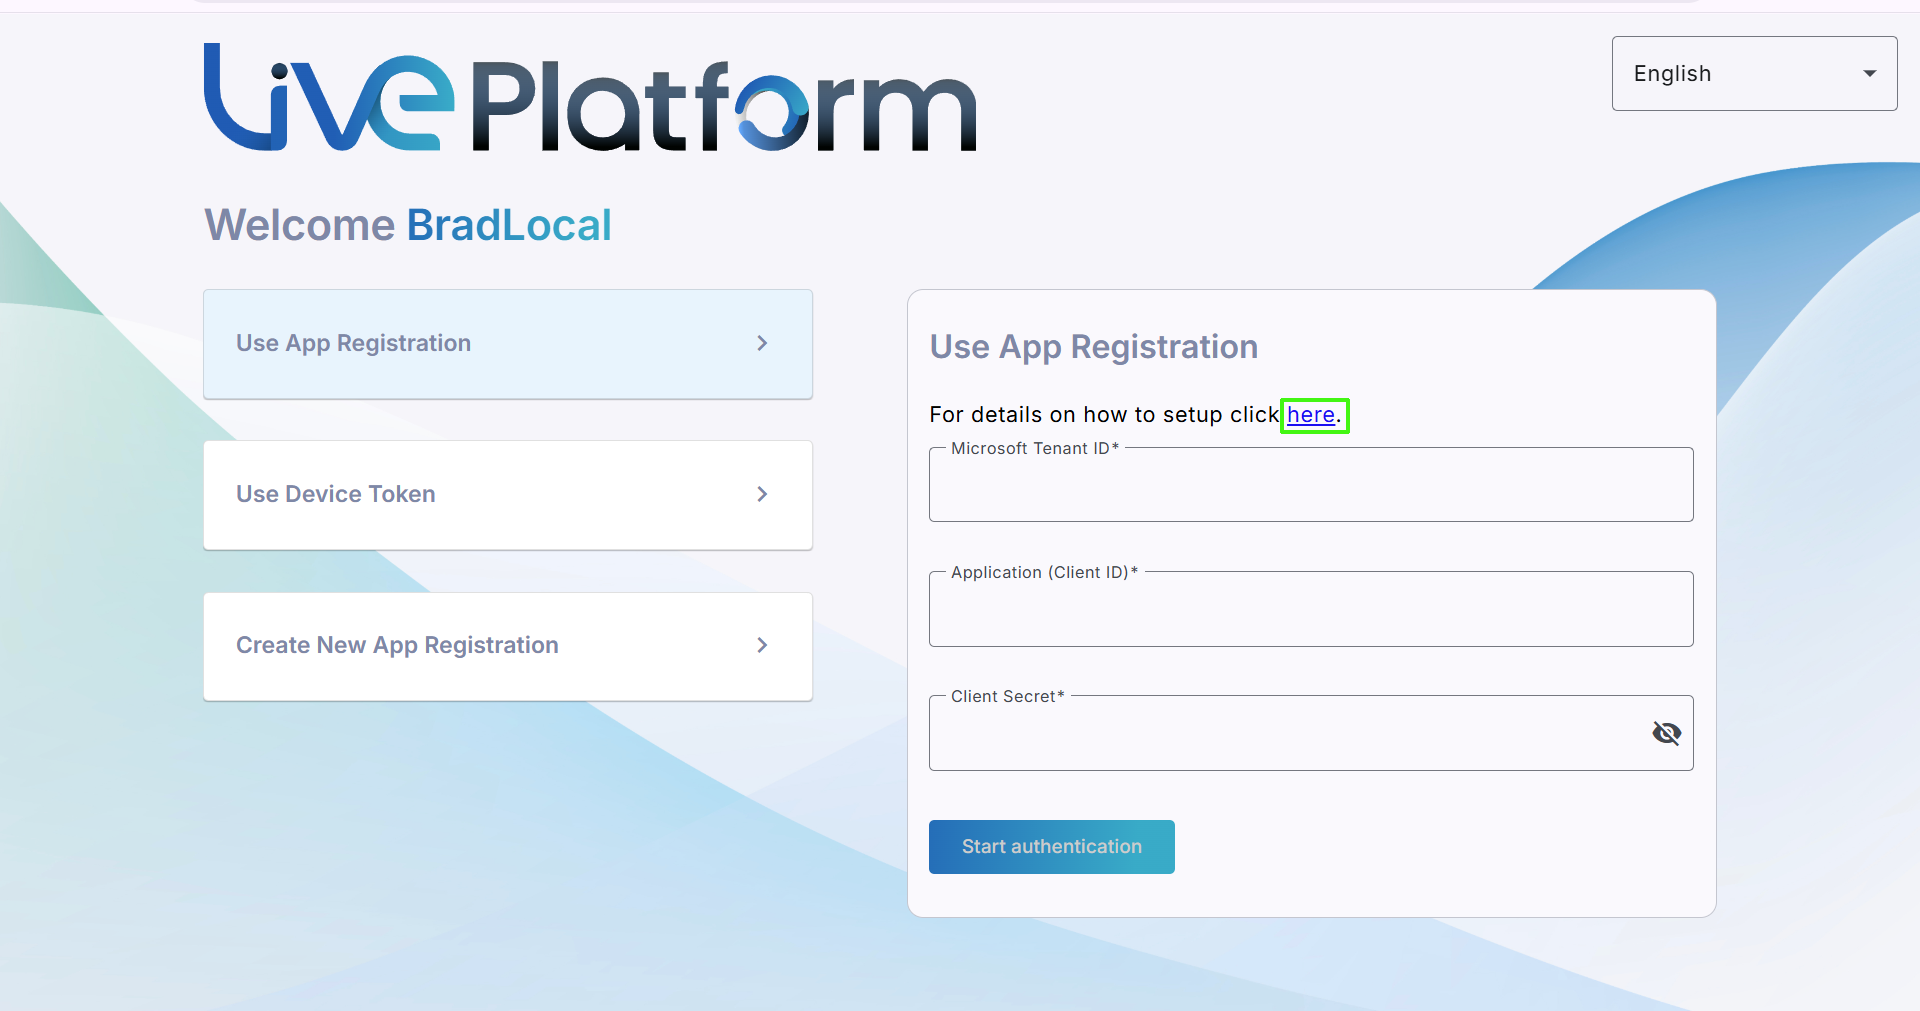Focus the Microsoft Tenant ID field
Screen dimensions: 1920x1011
pos(1310,487)
